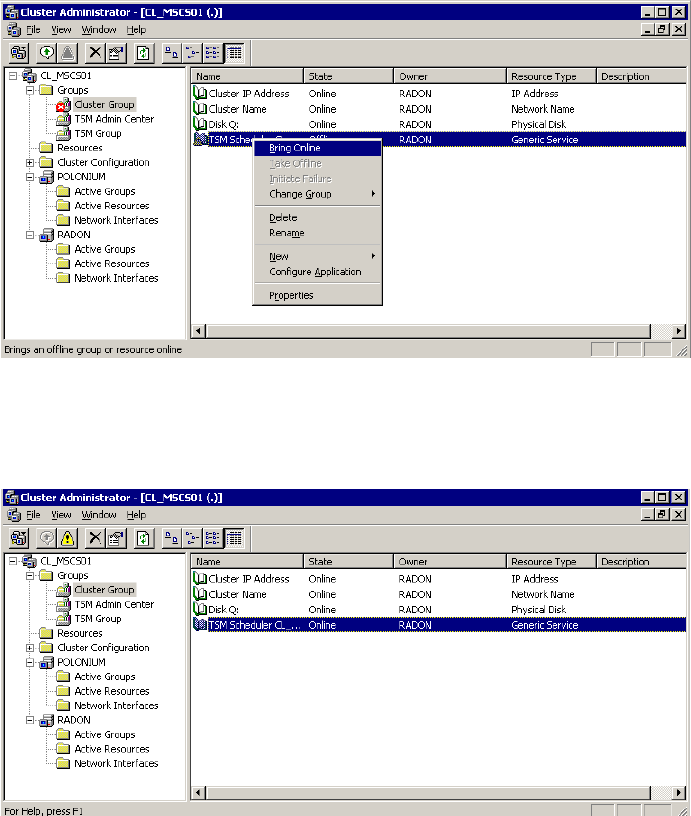Click Delete X toolbar icon in upper window
691x816 pixels.
click(x=95, y=53)
